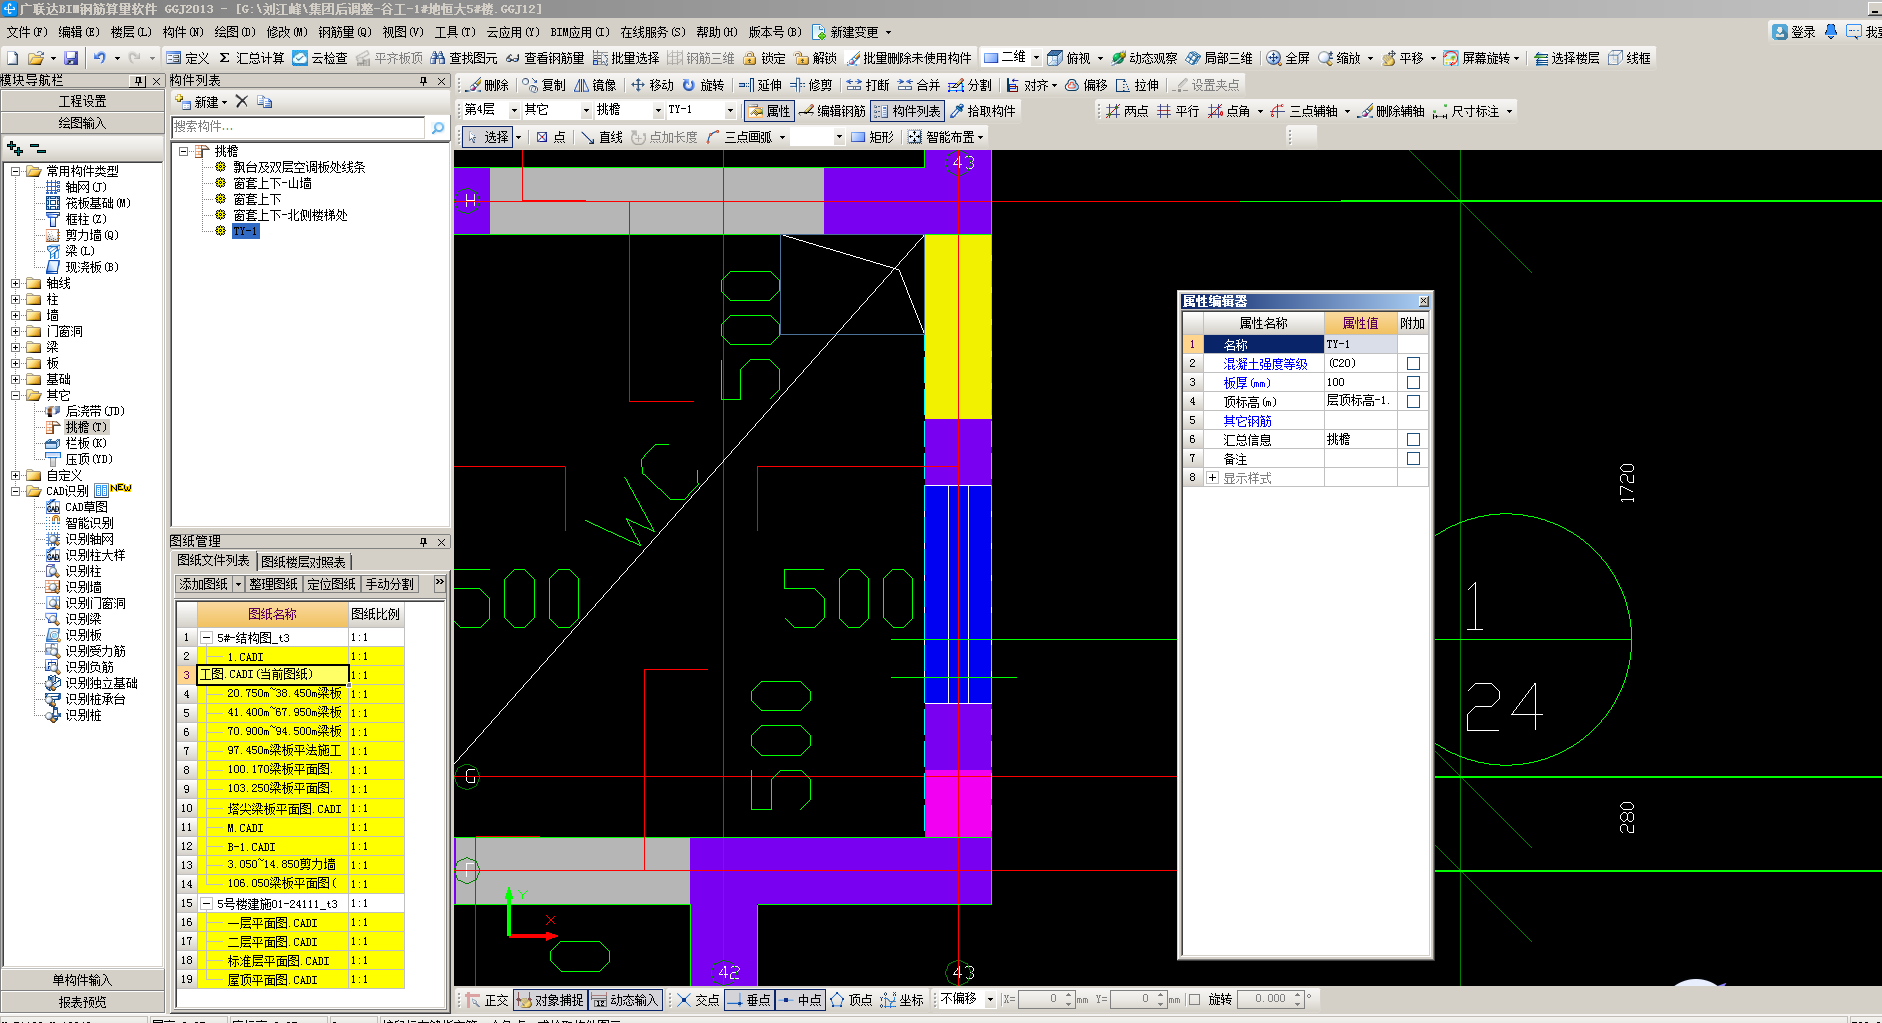Click the 删除辅轴 delete auxiliary axis tool
This screenshot has width=1882, height=1023.
1390,111
